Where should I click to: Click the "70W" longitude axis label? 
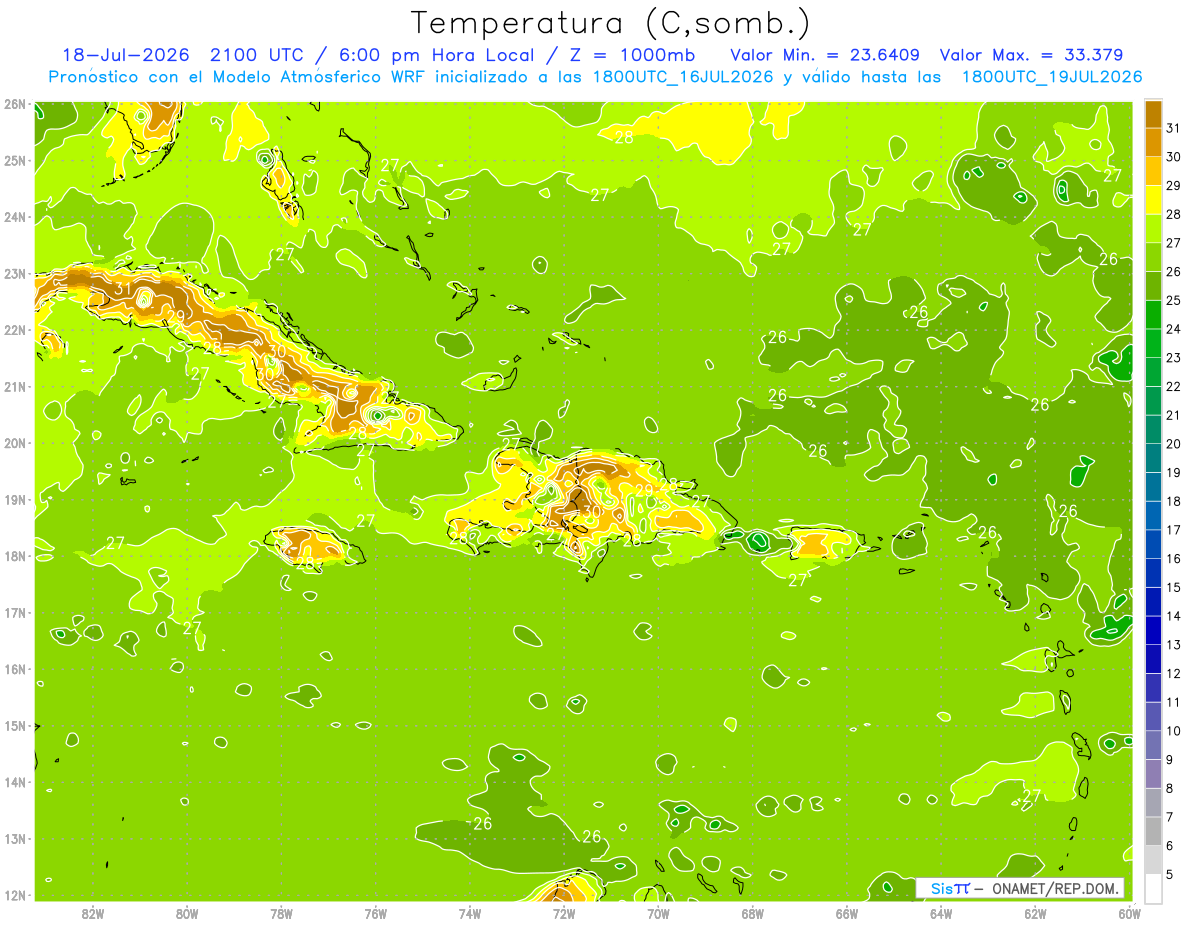658,913
